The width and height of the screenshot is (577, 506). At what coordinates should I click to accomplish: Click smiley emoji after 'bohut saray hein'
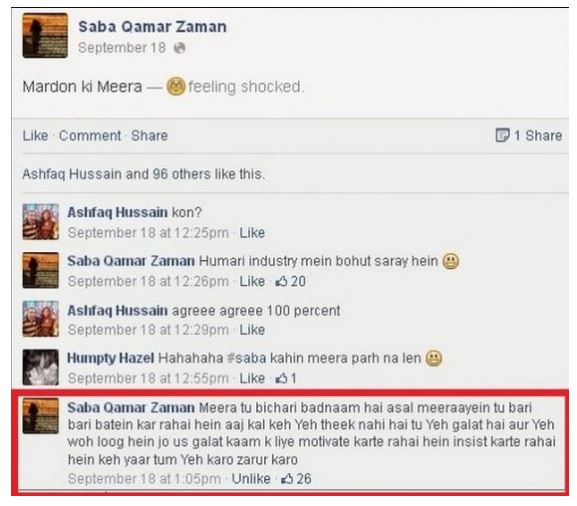click(451, 261)
